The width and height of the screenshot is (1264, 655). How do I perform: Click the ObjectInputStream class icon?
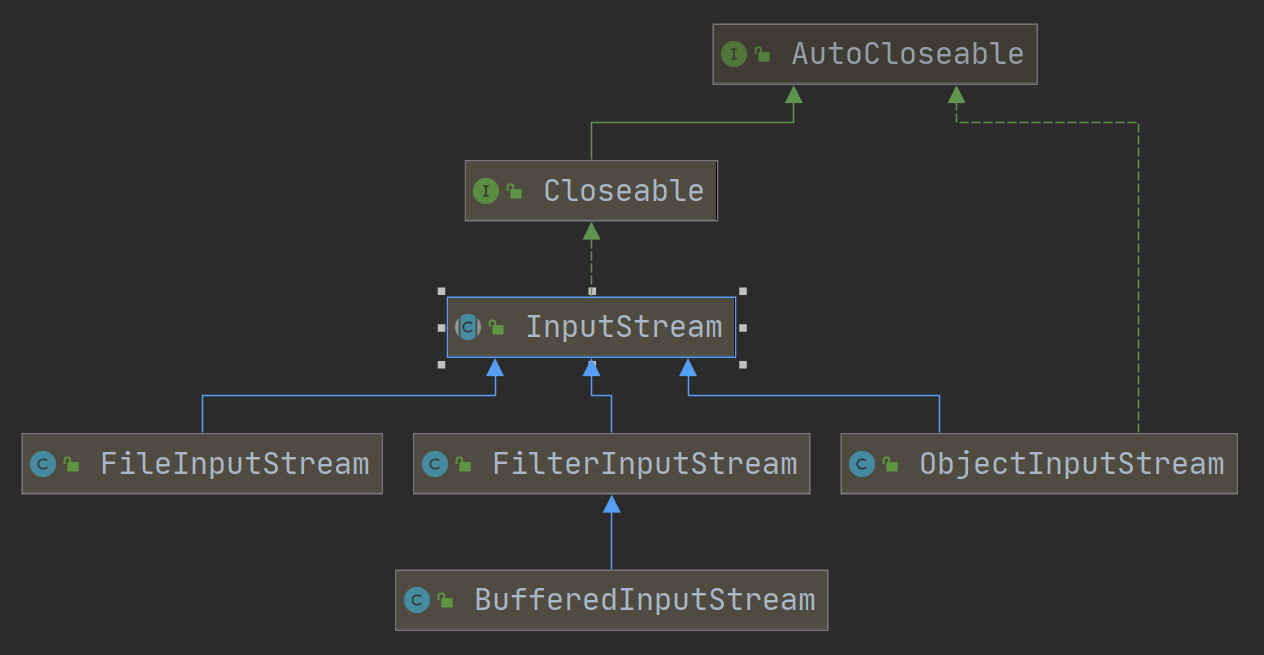click(862, 464)
